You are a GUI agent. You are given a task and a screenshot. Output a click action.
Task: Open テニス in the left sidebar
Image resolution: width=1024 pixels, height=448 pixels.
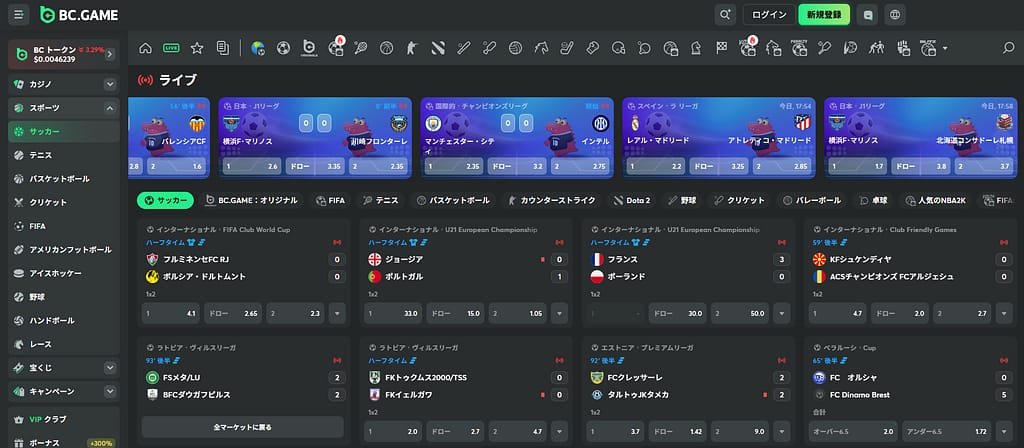click(64, 155)
